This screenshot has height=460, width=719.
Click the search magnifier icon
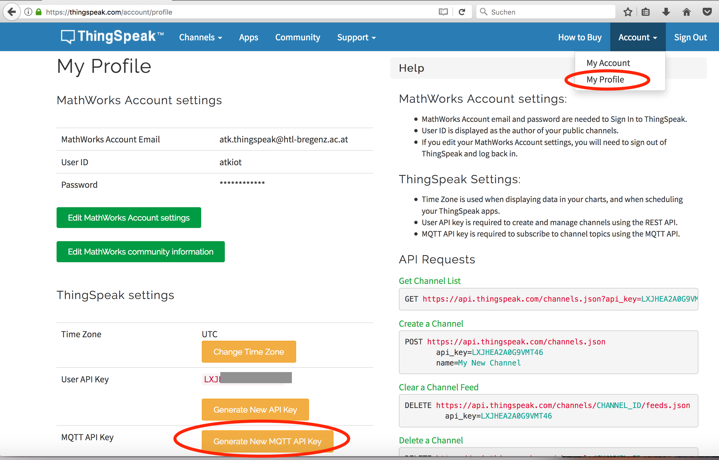483,12
